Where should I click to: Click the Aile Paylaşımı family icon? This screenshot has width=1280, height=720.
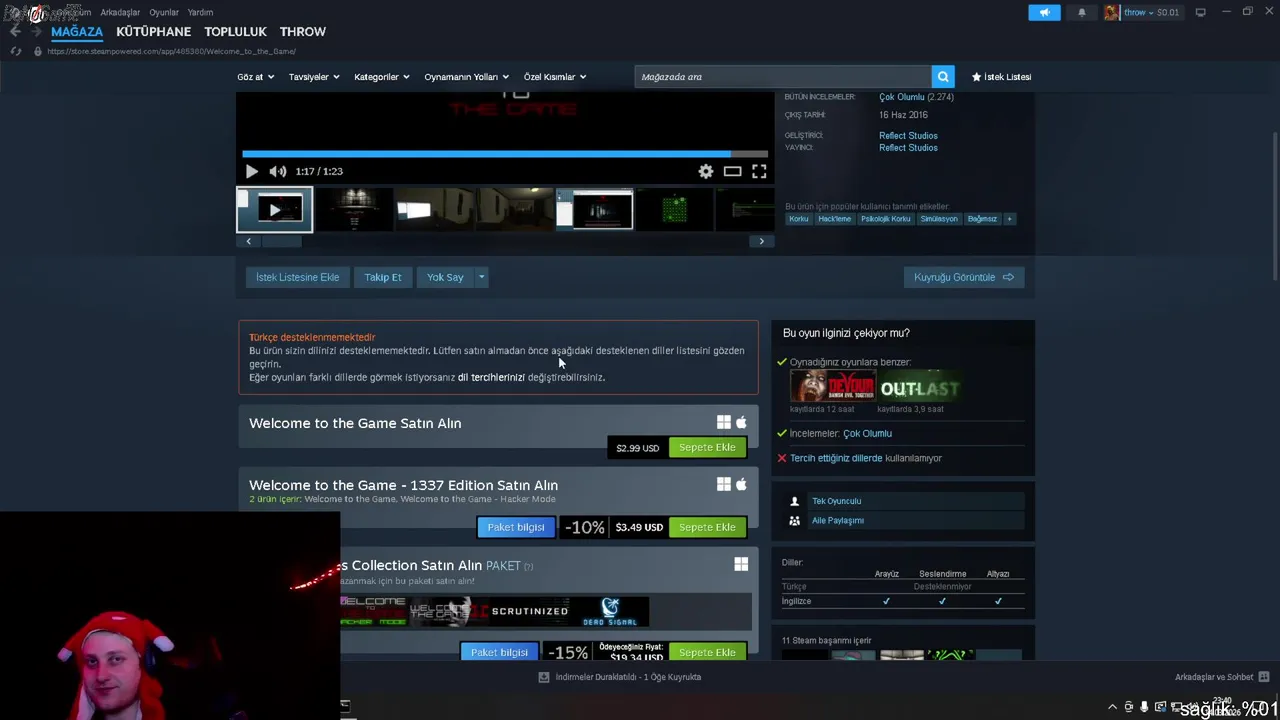(x=795, y=520)
